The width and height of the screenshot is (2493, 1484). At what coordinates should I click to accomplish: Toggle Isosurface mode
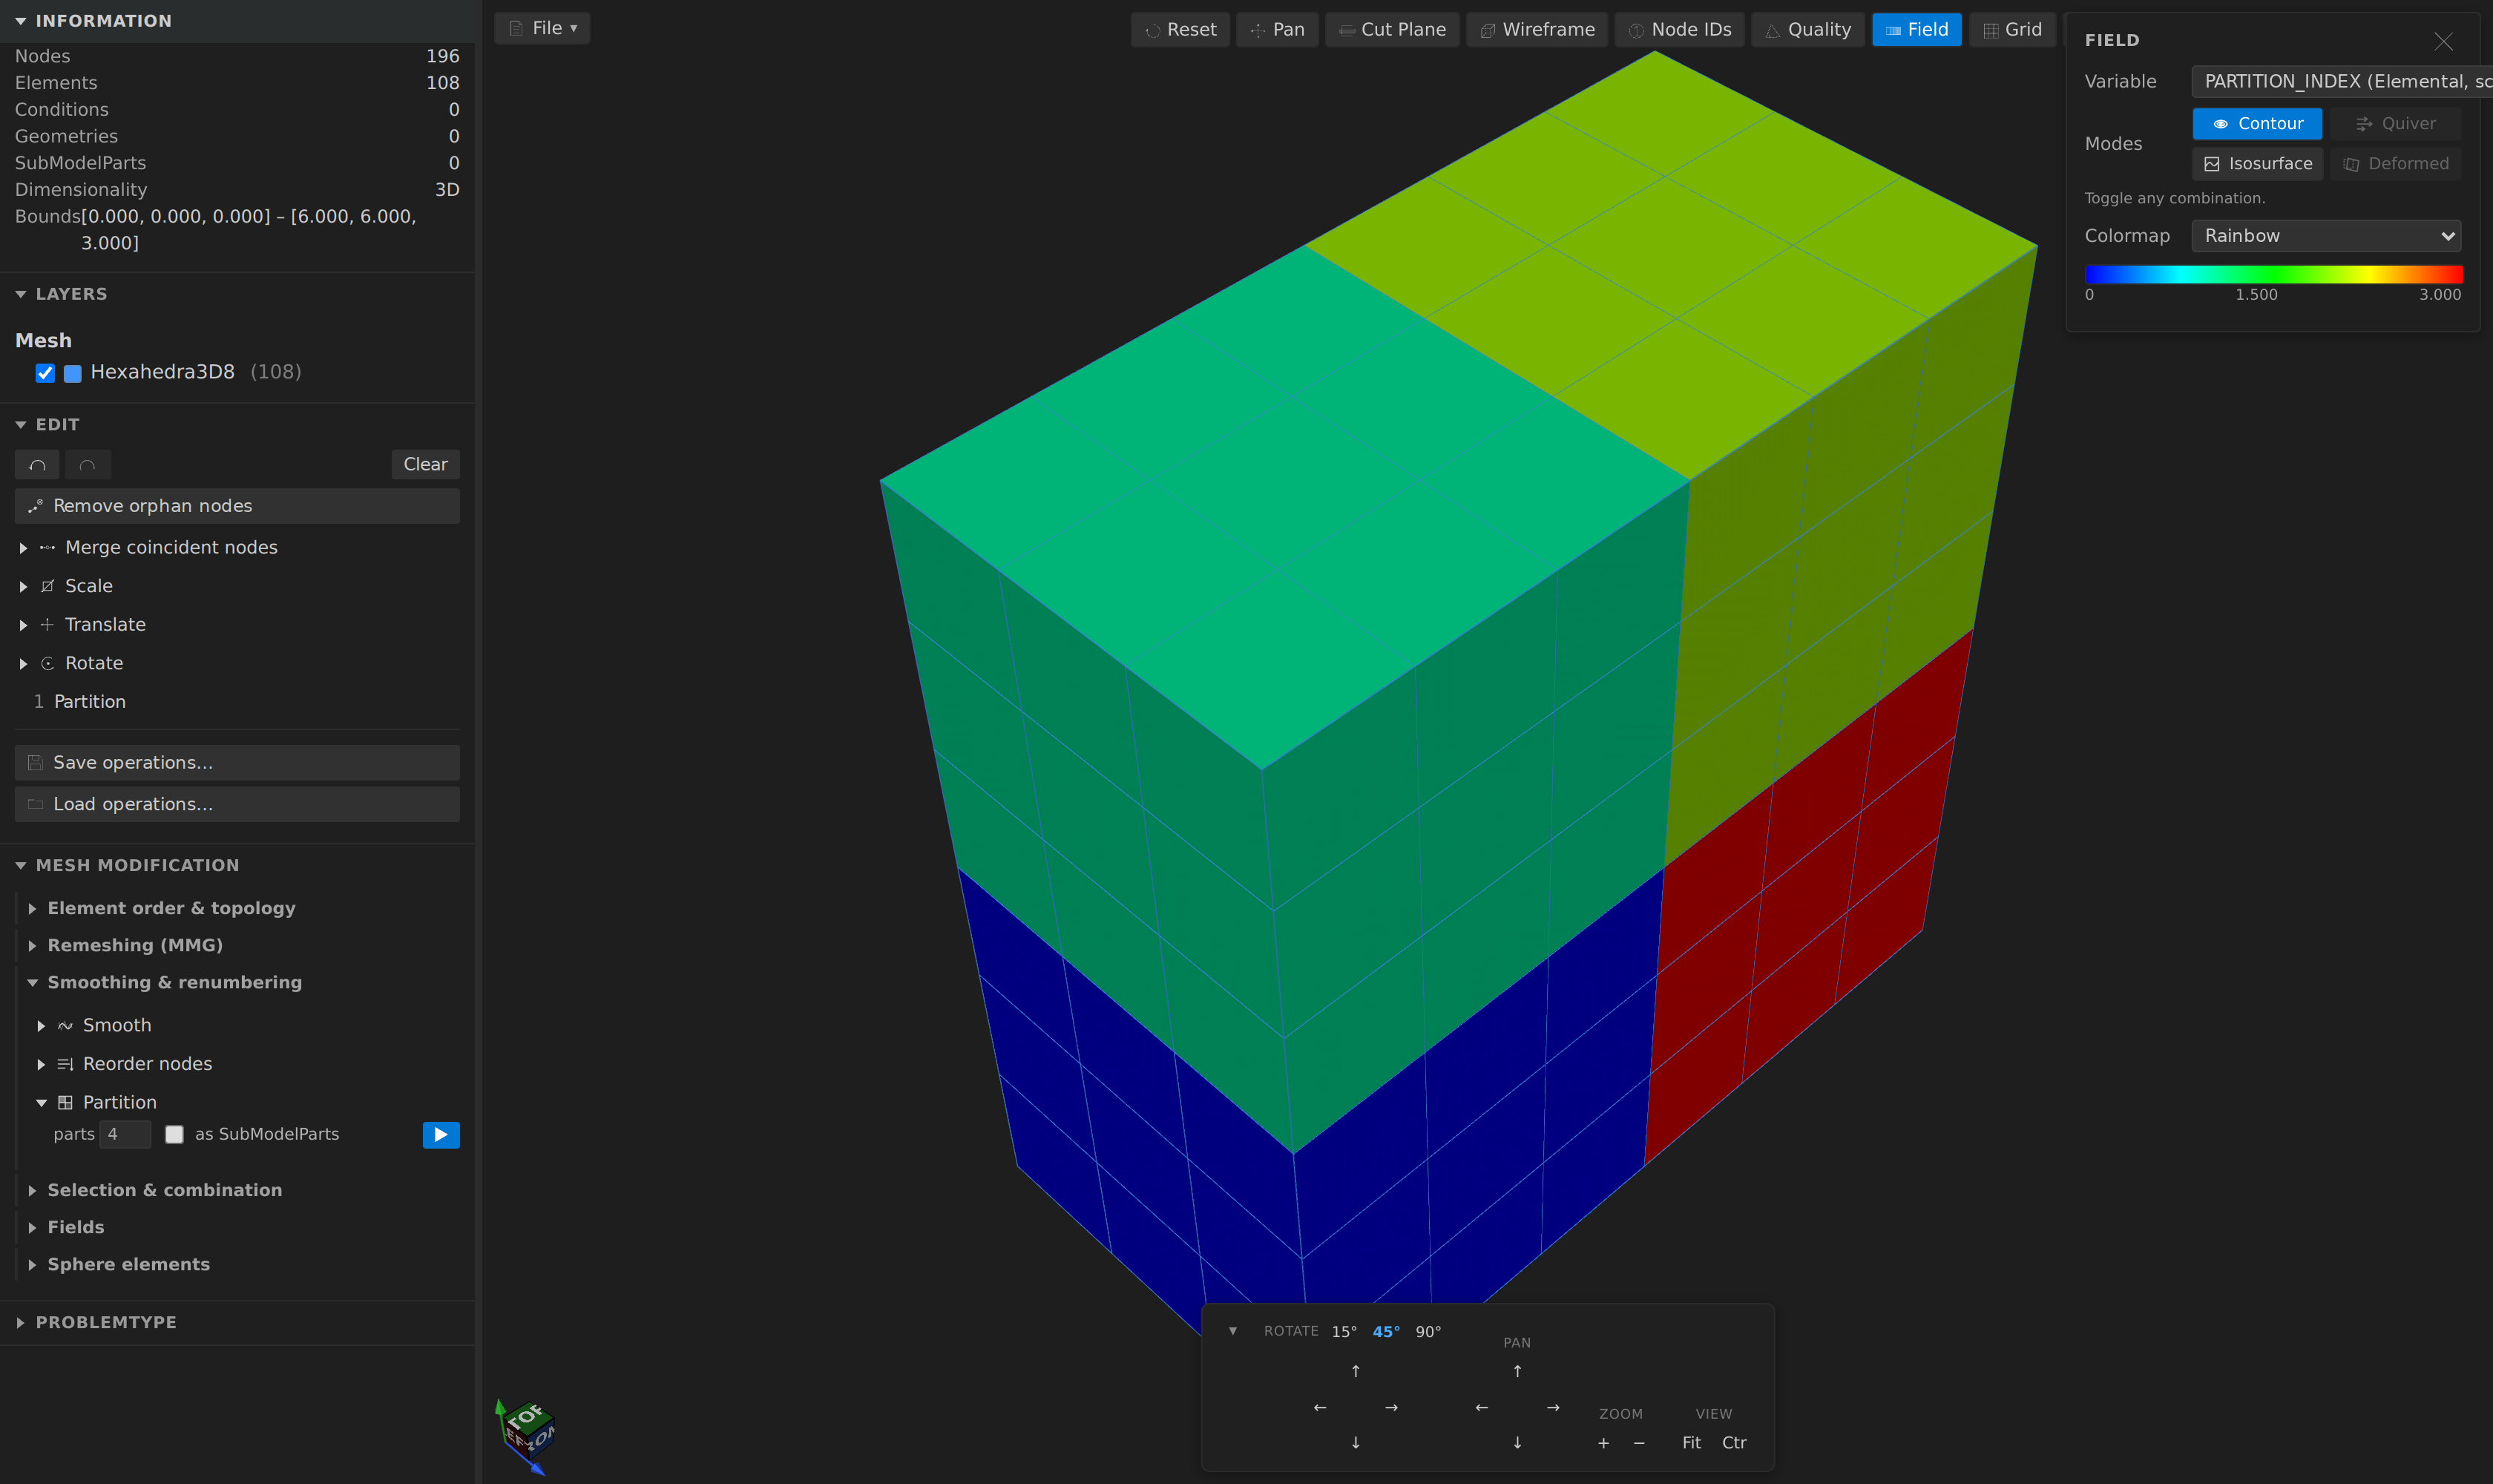pos(2257,164)
